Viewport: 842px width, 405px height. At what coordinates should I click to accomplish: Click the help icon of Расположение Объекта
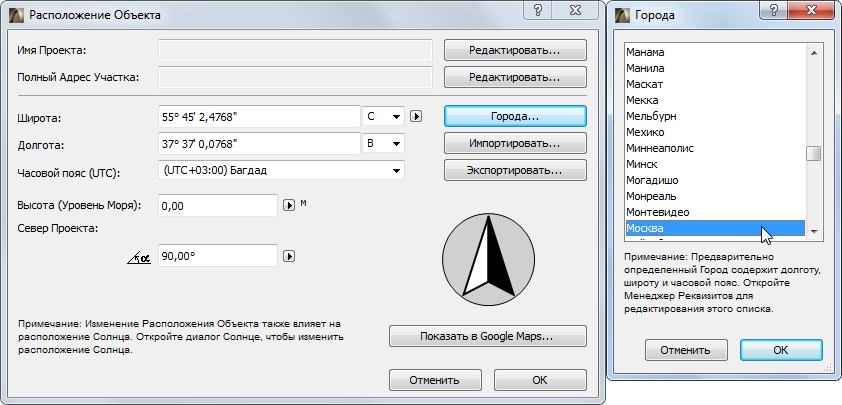pyautogui.click(x=538, y=11)
